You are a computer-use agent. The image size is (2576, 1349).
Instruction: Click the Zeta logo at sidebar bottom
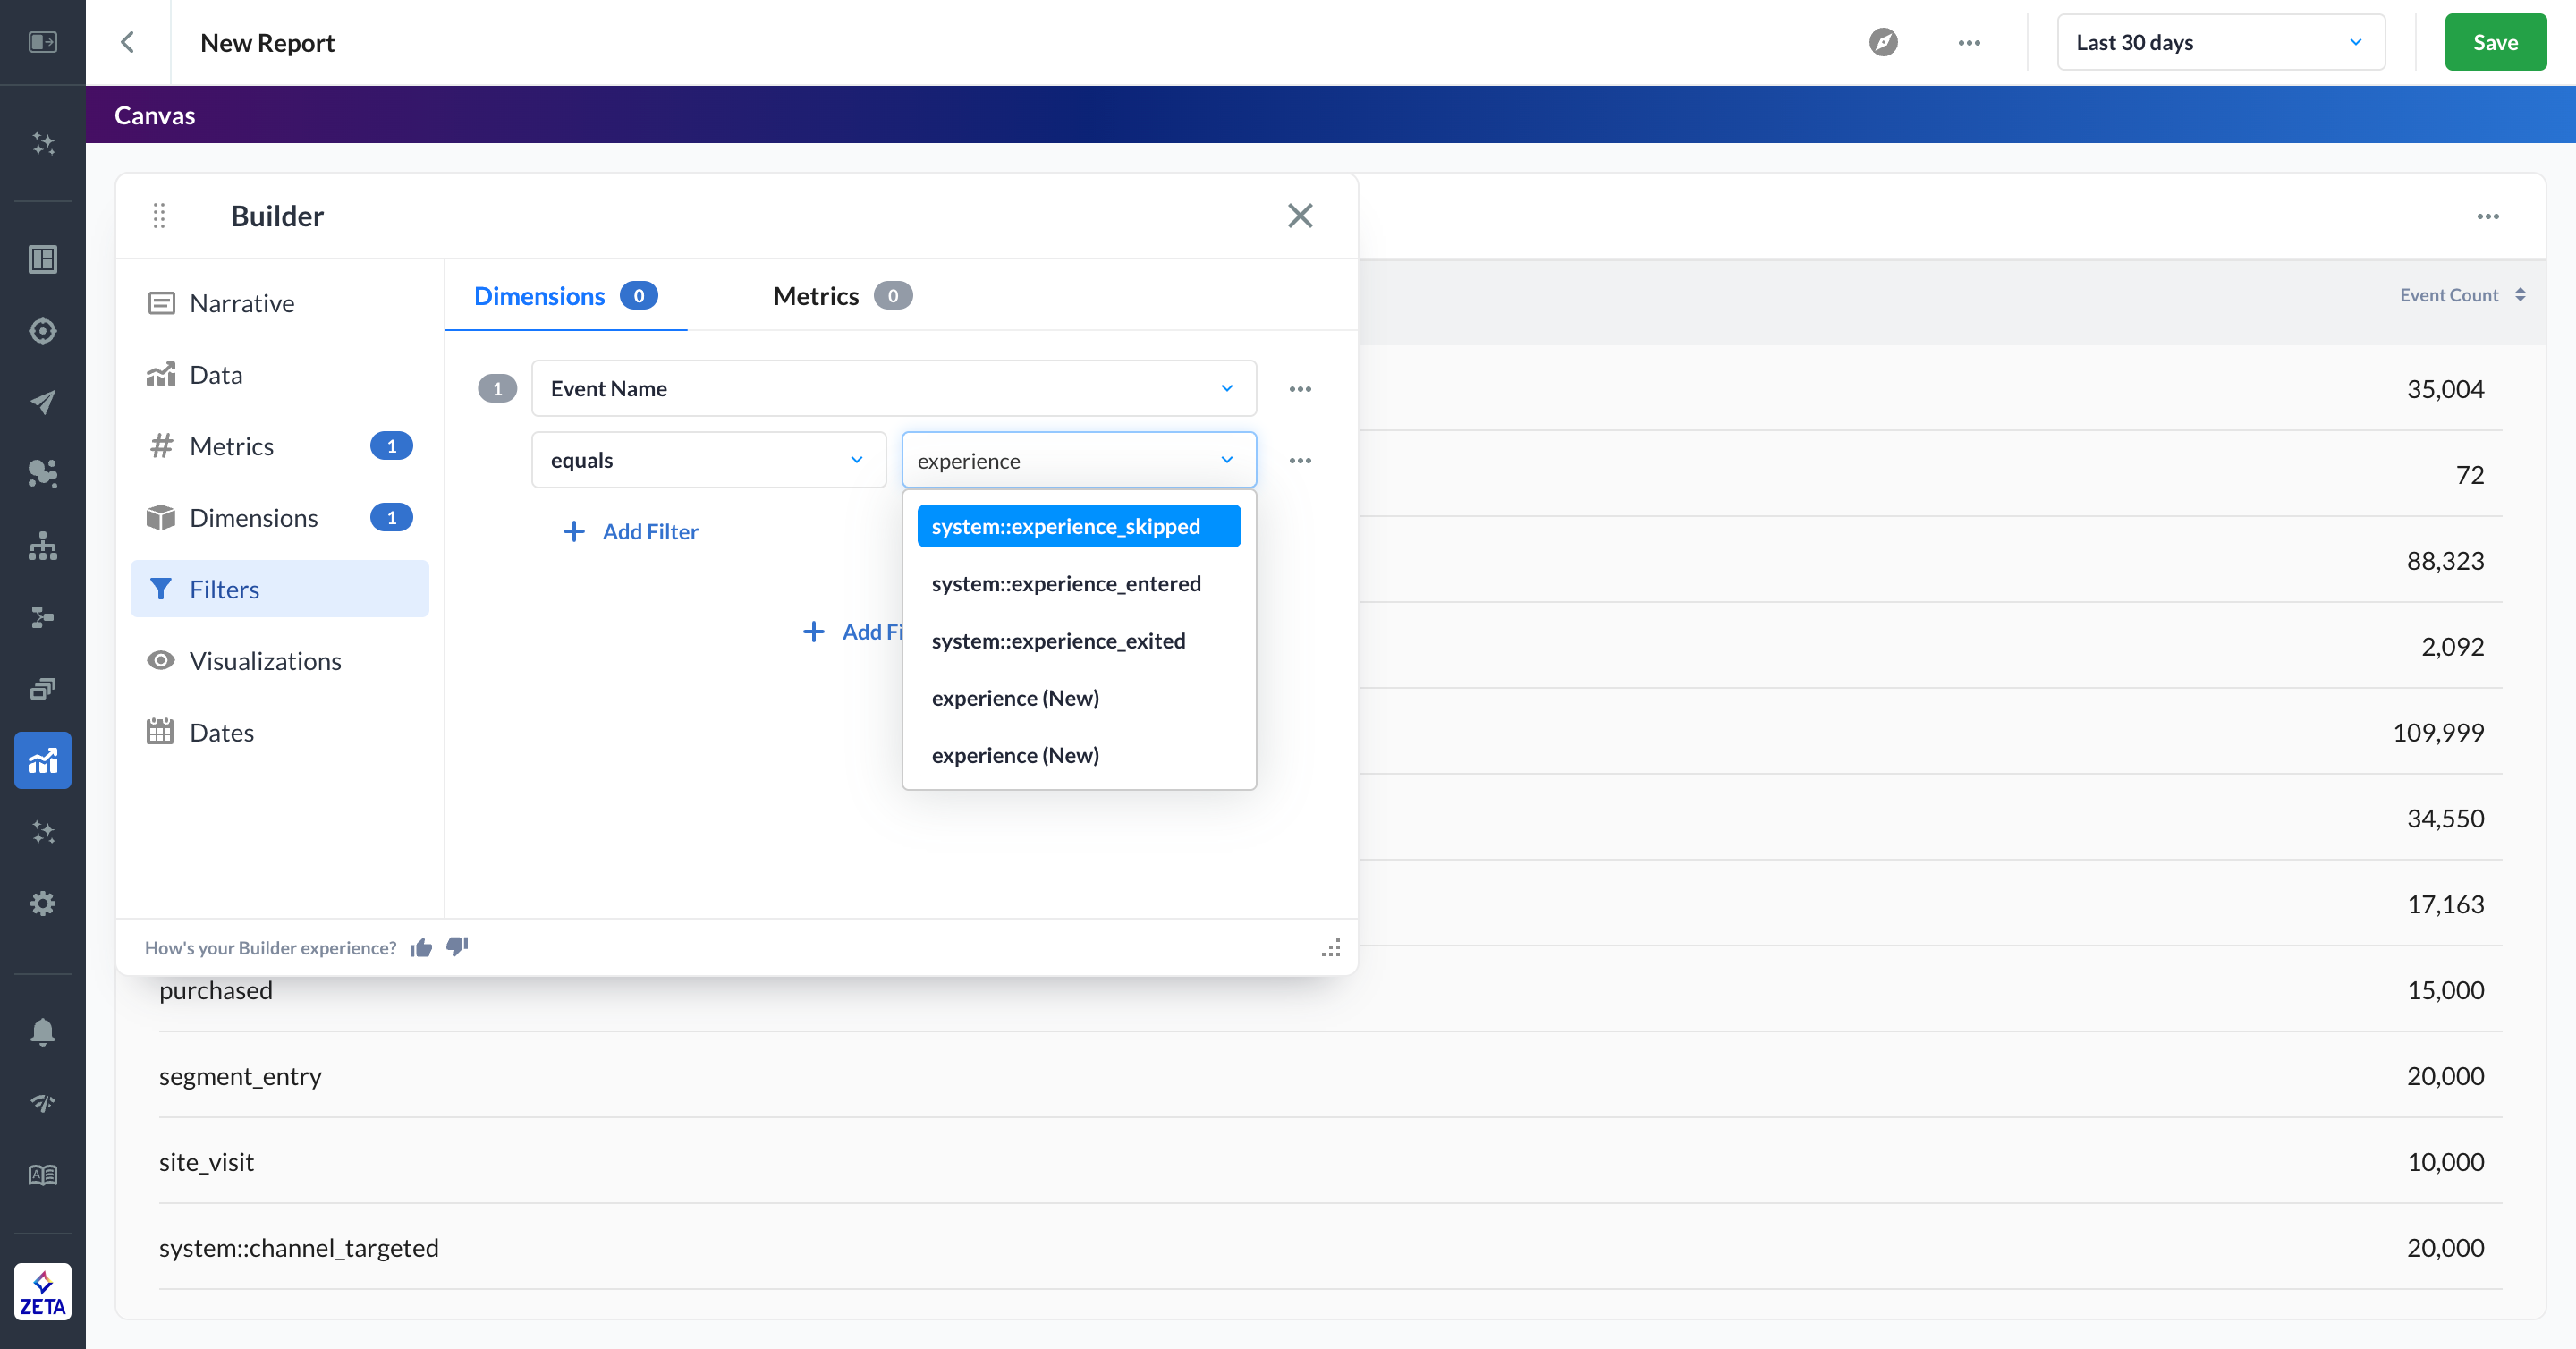pyautogui.click(x=42, y=1292)
